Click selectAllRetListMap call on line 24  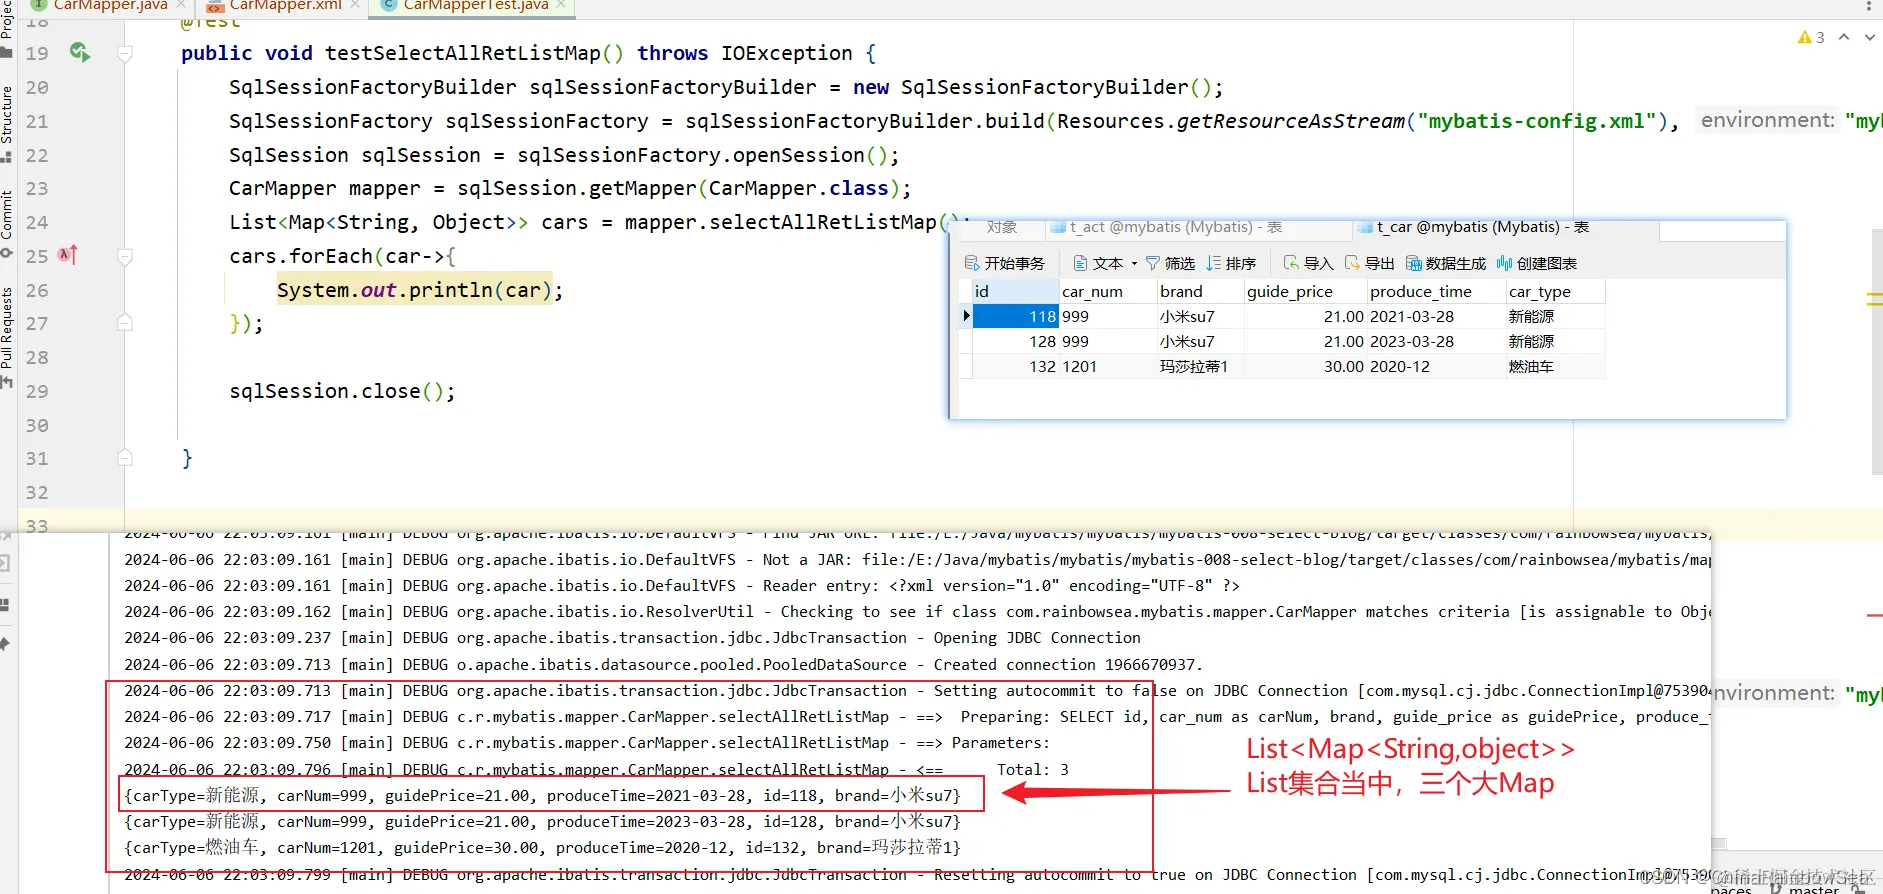(x=822, y=222)
